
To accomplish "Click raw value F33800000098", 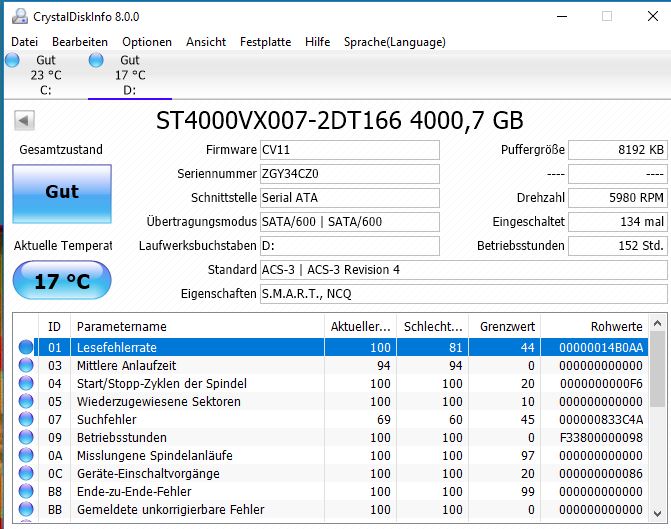I will (x=601, y=438).
